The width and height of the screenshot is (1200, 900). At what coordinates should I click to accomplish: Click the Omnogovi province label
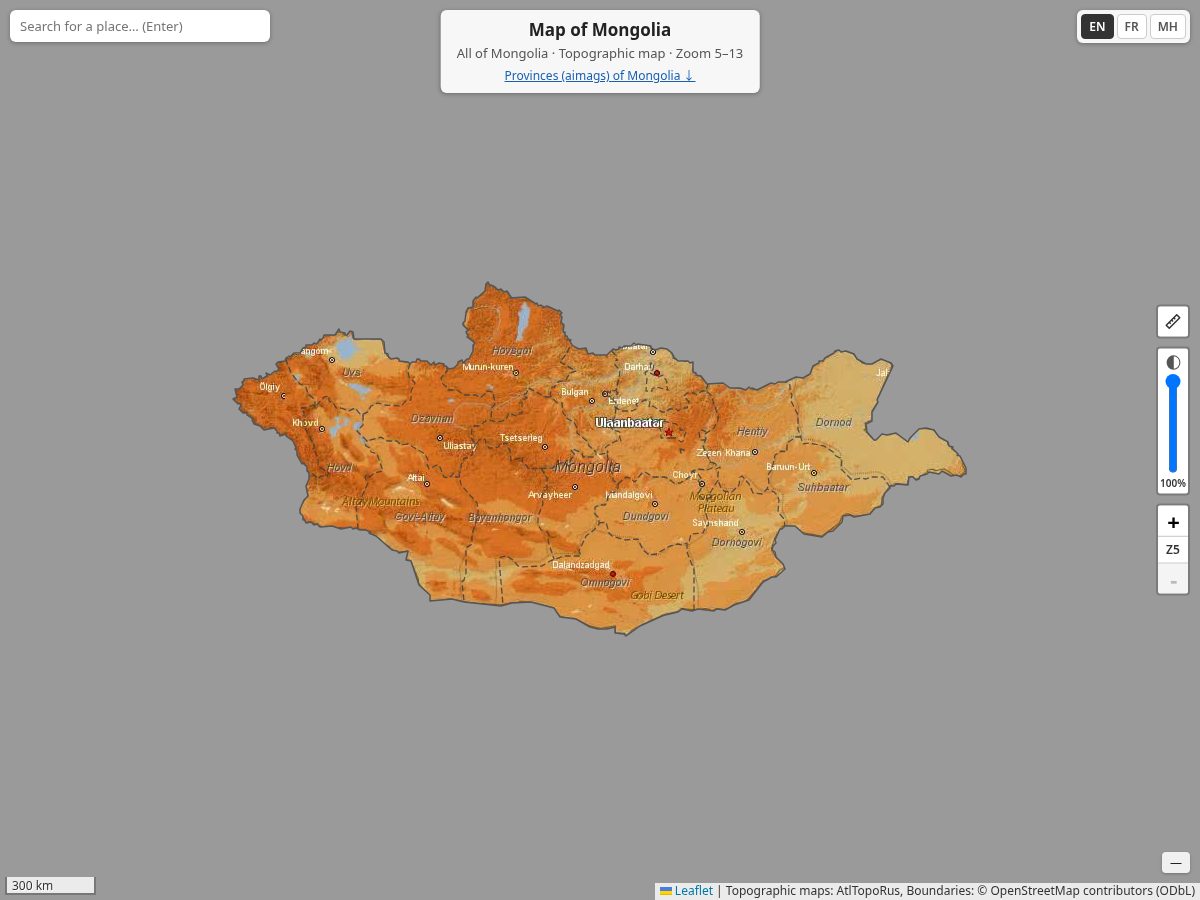[605, 582]
